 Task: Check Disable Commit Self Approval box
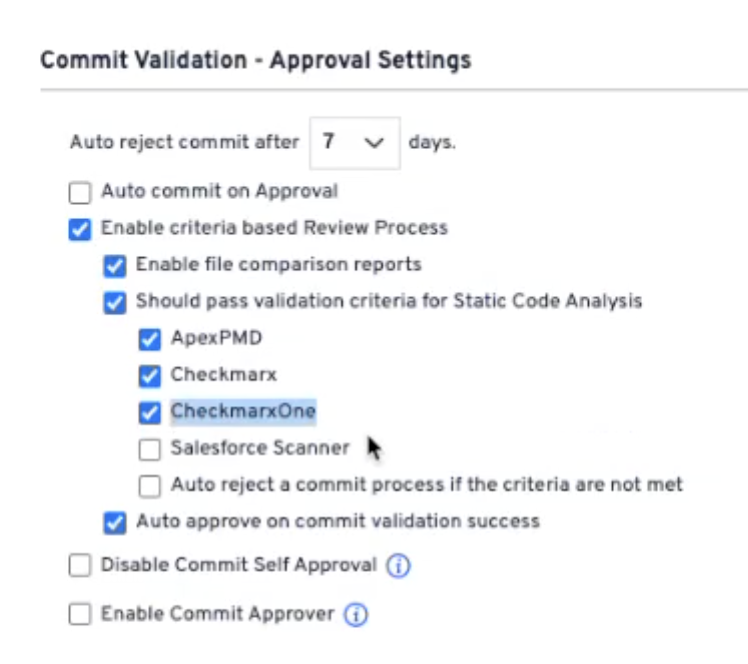tap(80, 566)
